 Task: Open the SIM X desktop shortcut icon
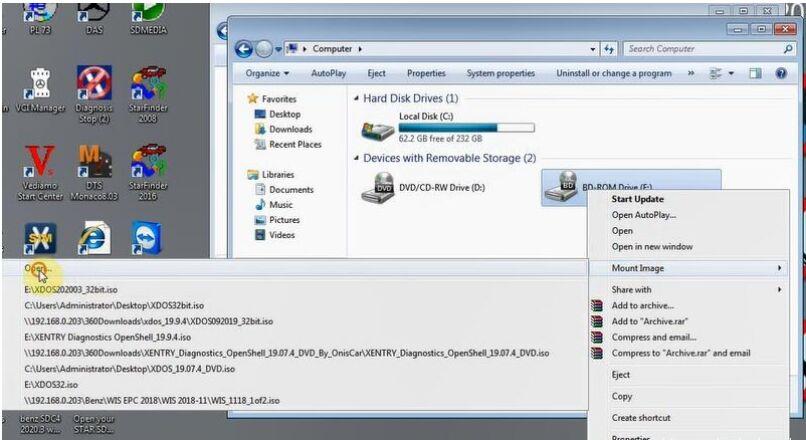[x=40, y=239]
